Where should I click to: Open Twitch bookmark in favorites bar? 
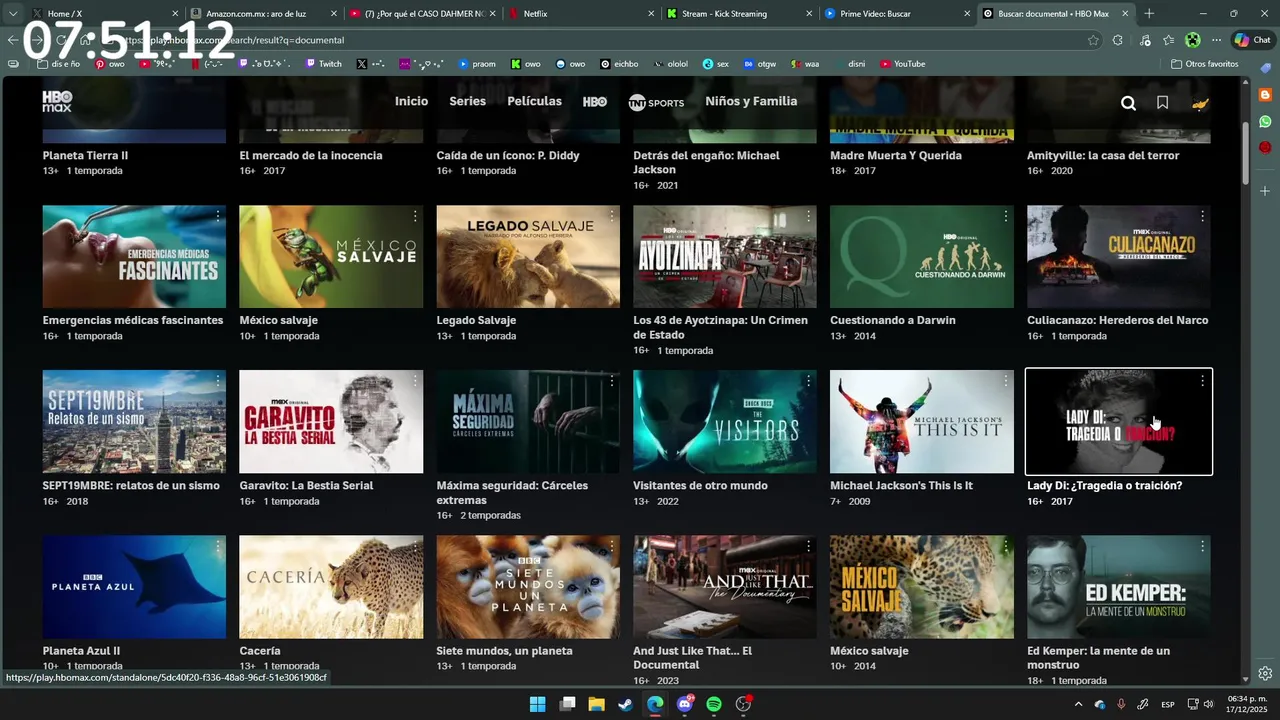[x=323, y=64]
